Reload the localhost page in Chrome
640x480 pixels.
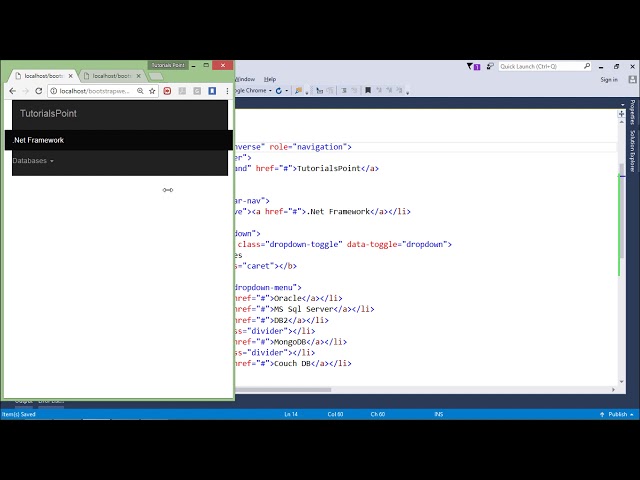(39, 91)
